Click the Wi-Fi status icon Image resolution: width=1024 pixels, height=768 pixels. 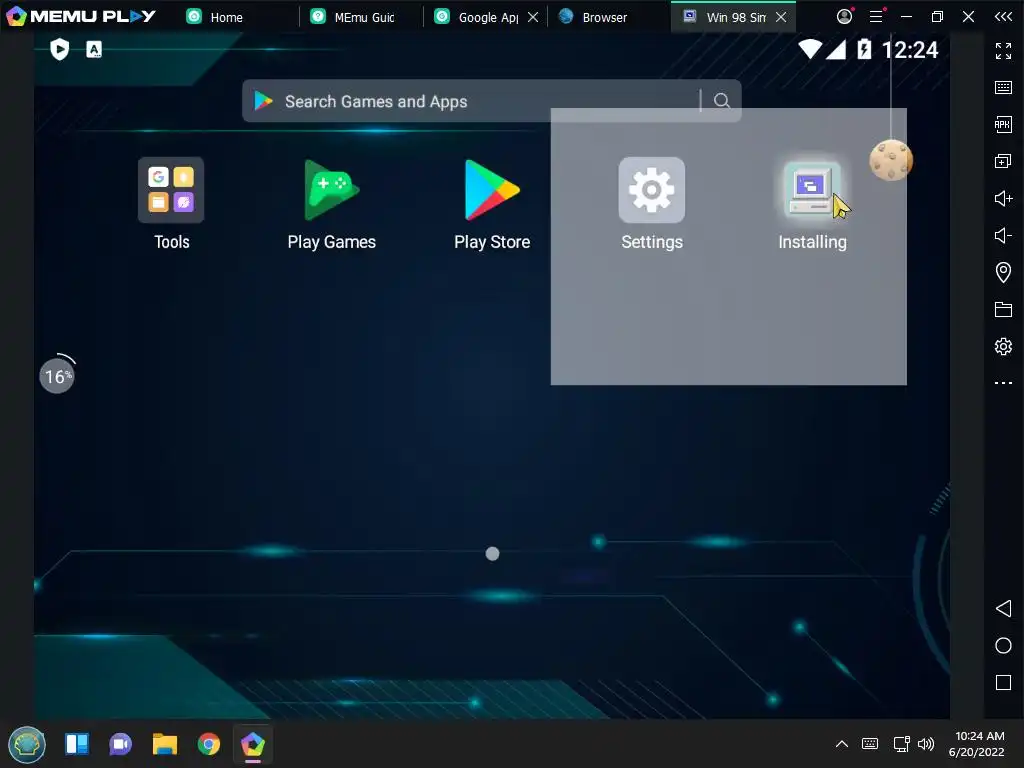(x=810, y=49)
